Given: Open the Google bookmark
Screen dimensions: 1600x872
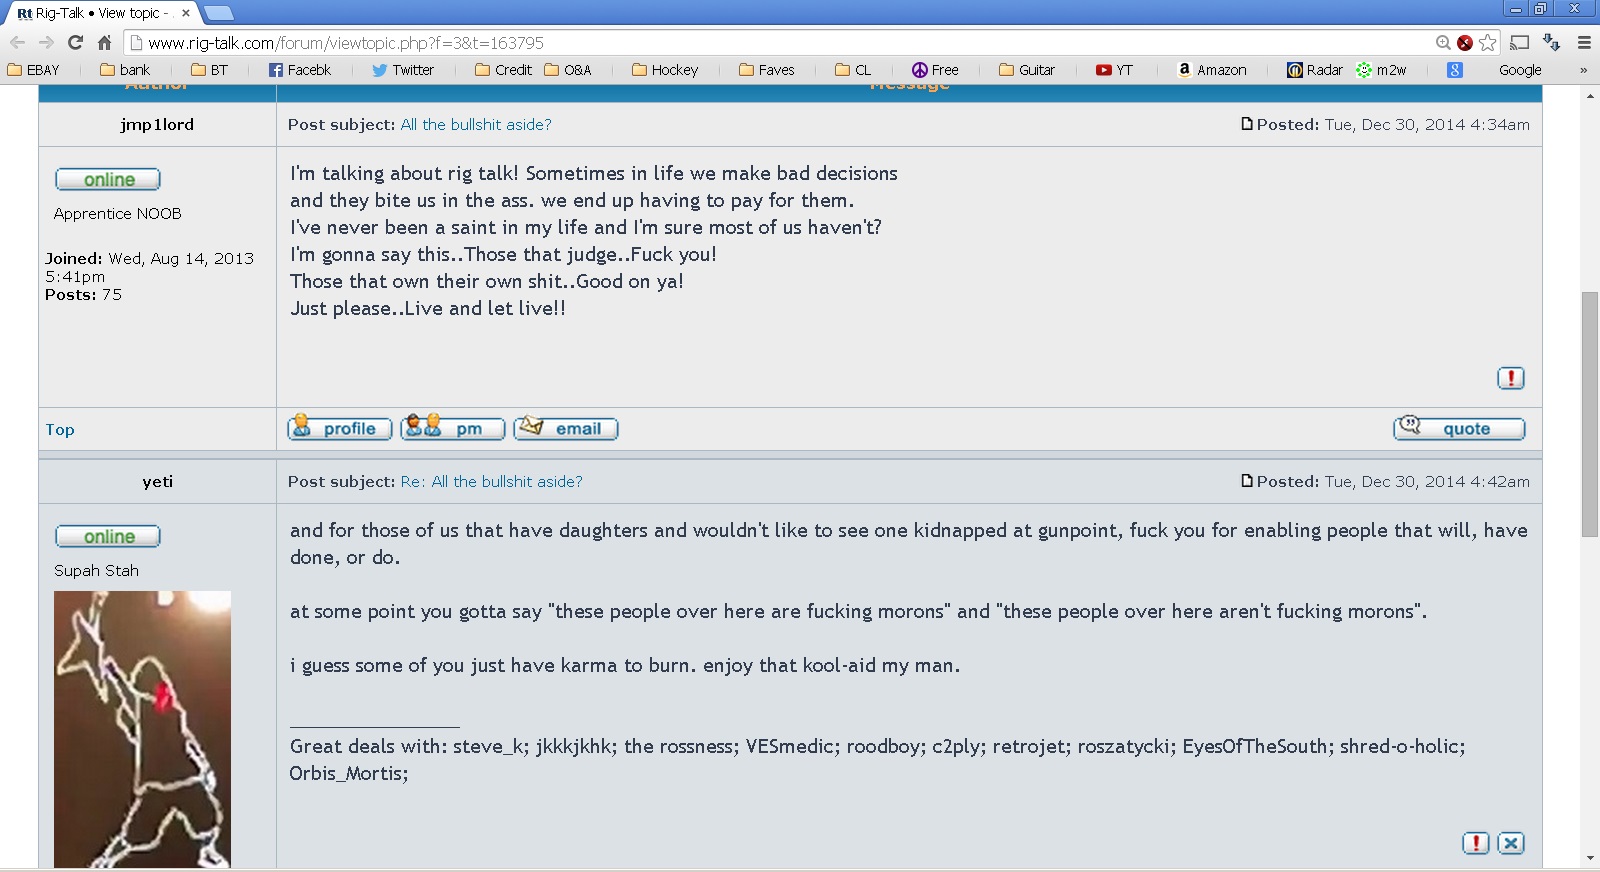Looking at the screenshot, I should pos(1520,70).
